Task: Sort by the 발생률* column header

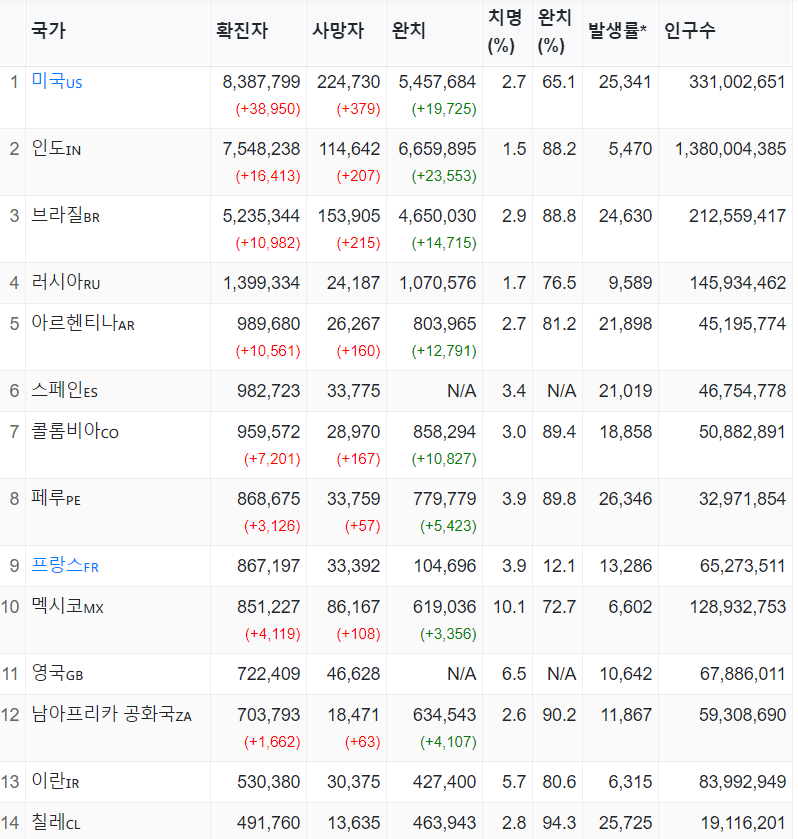Action: coord(618,30)
